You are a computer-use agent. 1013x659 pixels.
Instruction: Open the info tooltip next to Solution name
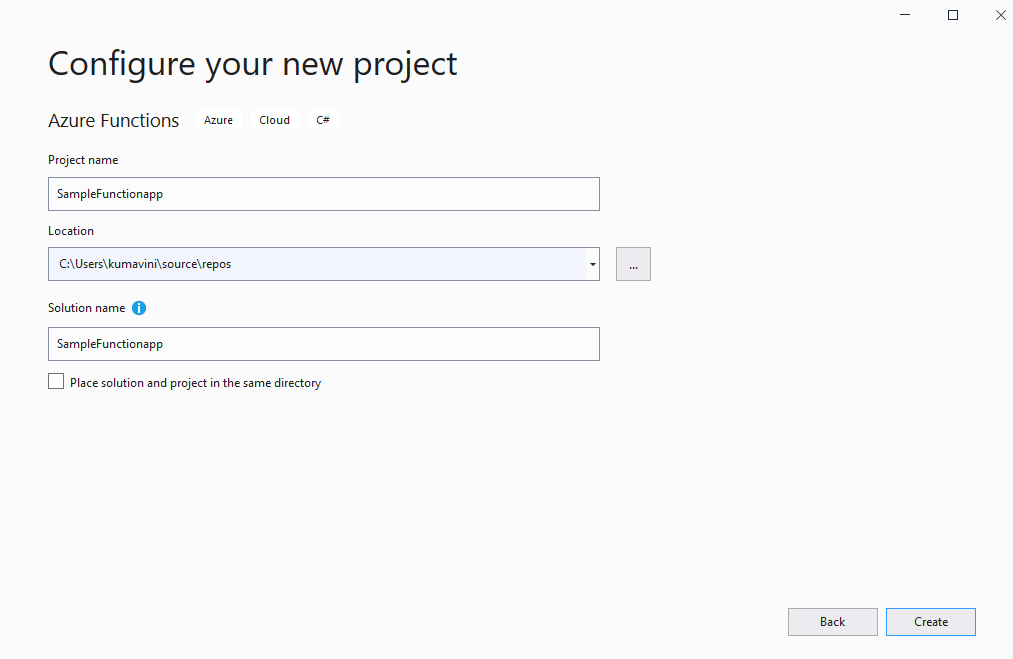(139, 308)
